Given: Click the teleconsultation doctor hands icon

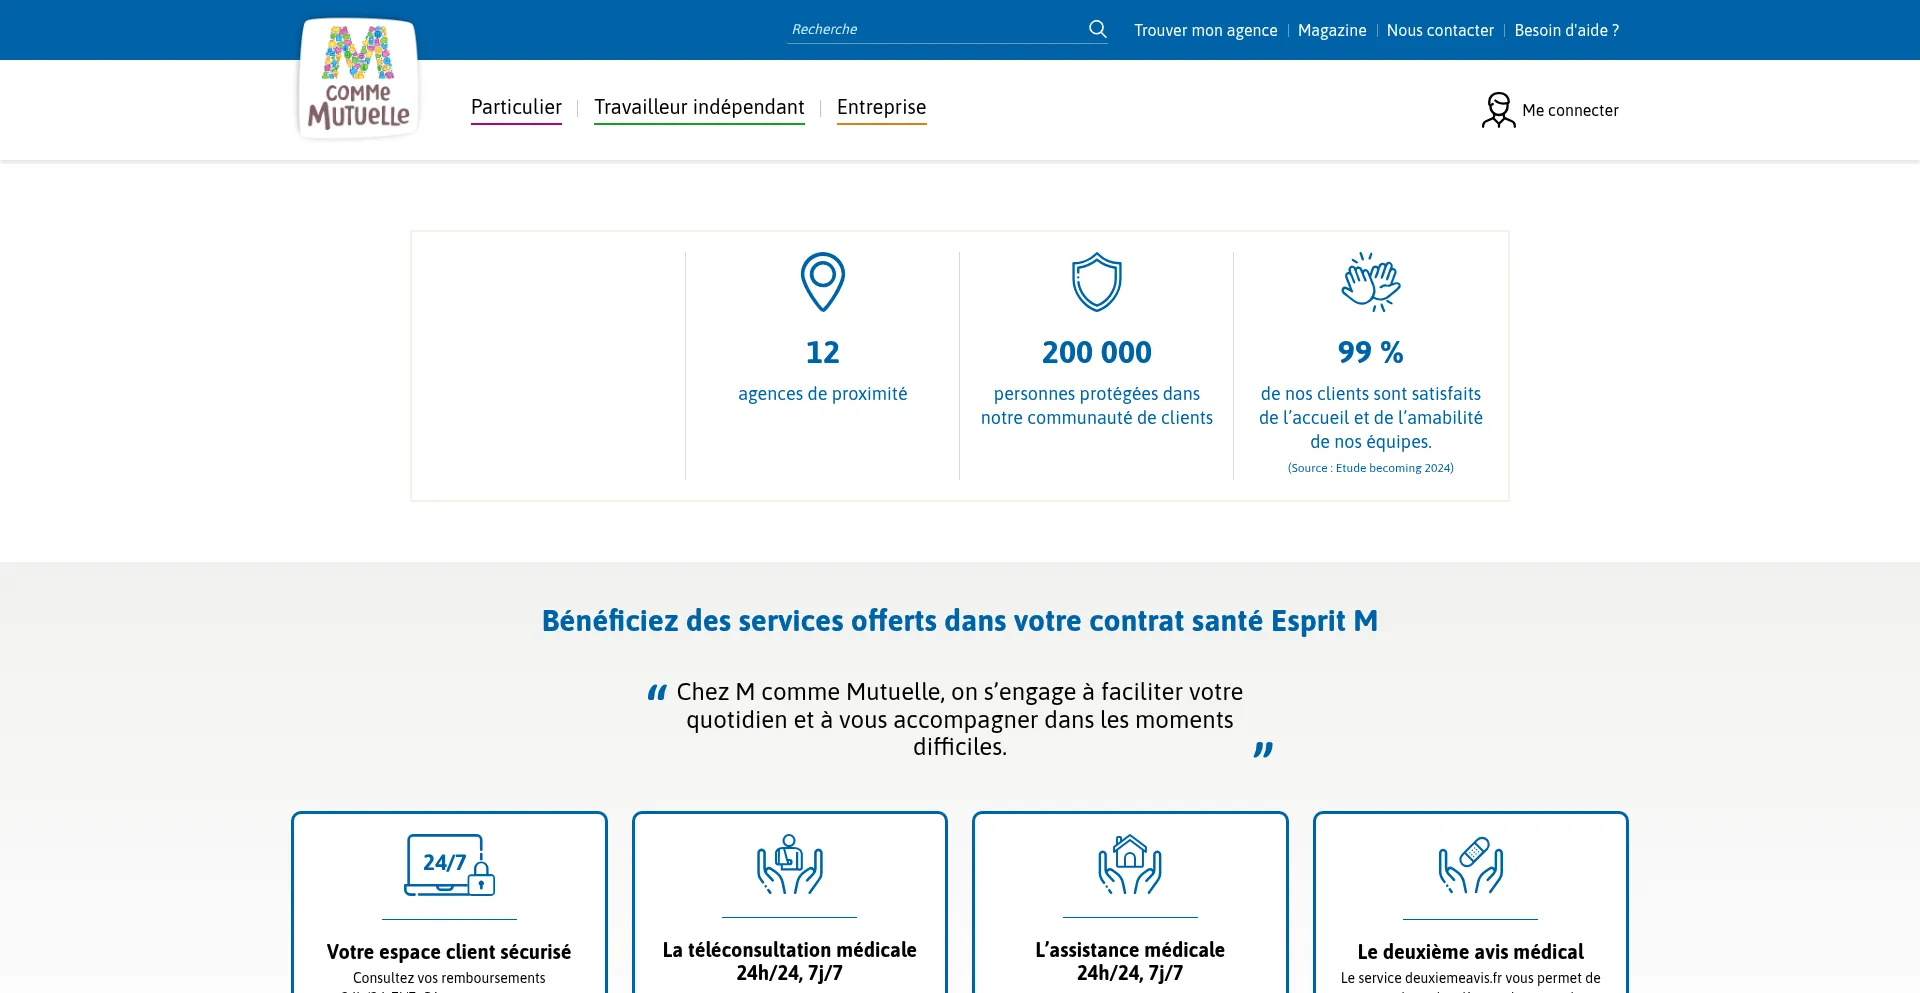Looking at the screenshot, I should 789,865.
